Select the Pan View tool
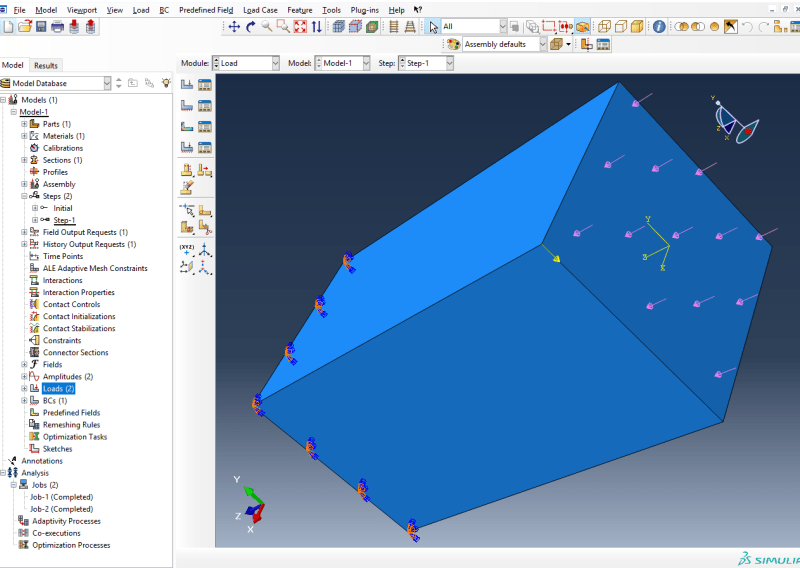 234,27
